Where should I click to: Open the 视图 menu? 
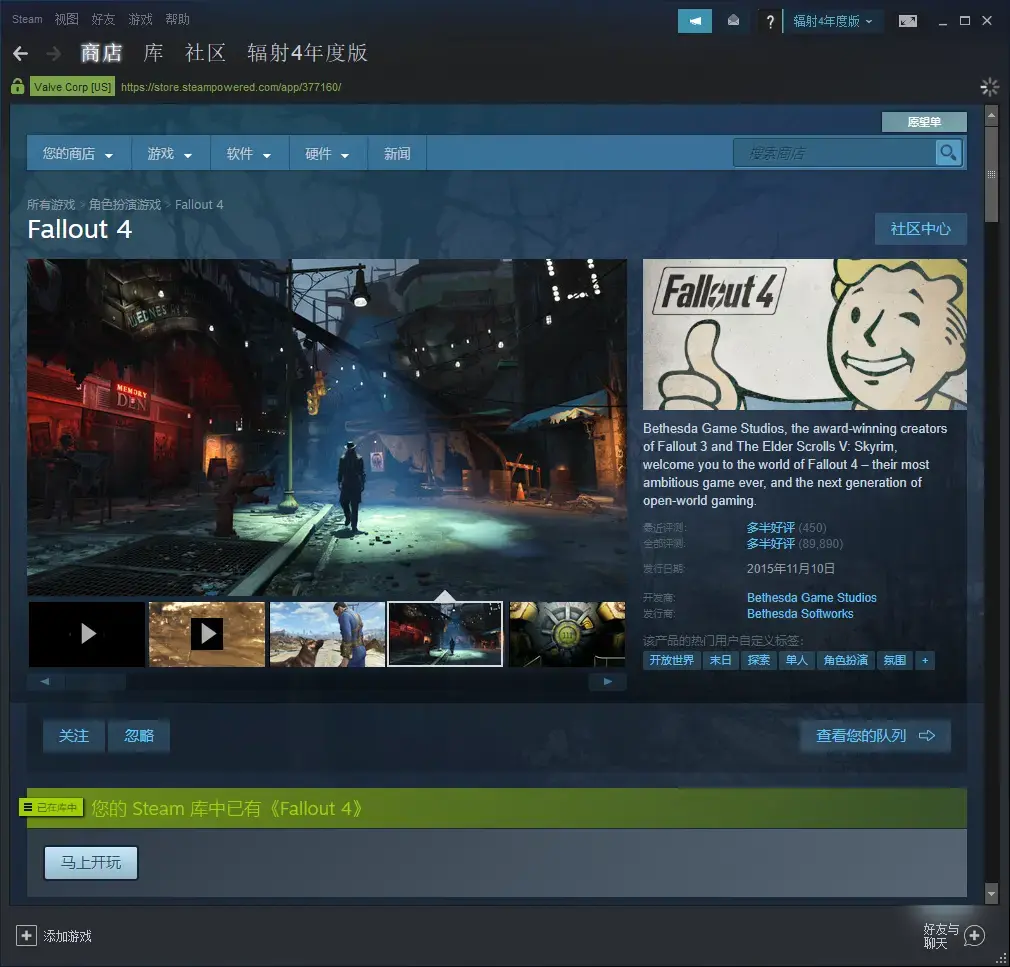[66, 19]
